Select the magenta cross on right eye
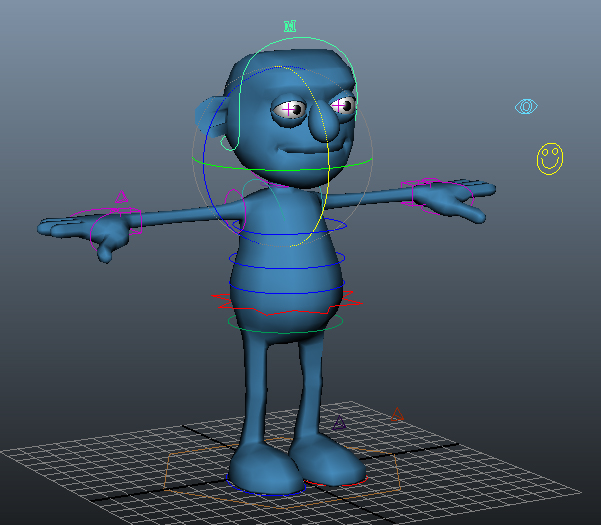601x525 pixels. pos(339,105)
